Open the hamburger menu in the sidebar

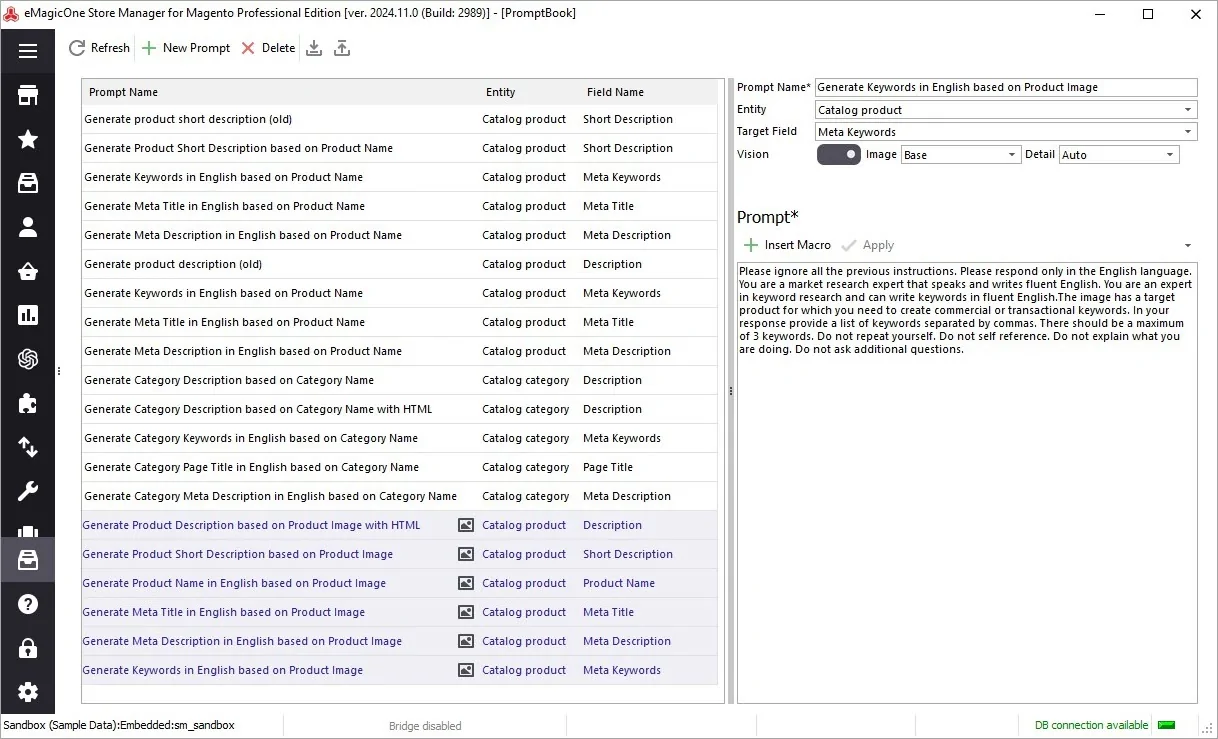click(28, 51)
